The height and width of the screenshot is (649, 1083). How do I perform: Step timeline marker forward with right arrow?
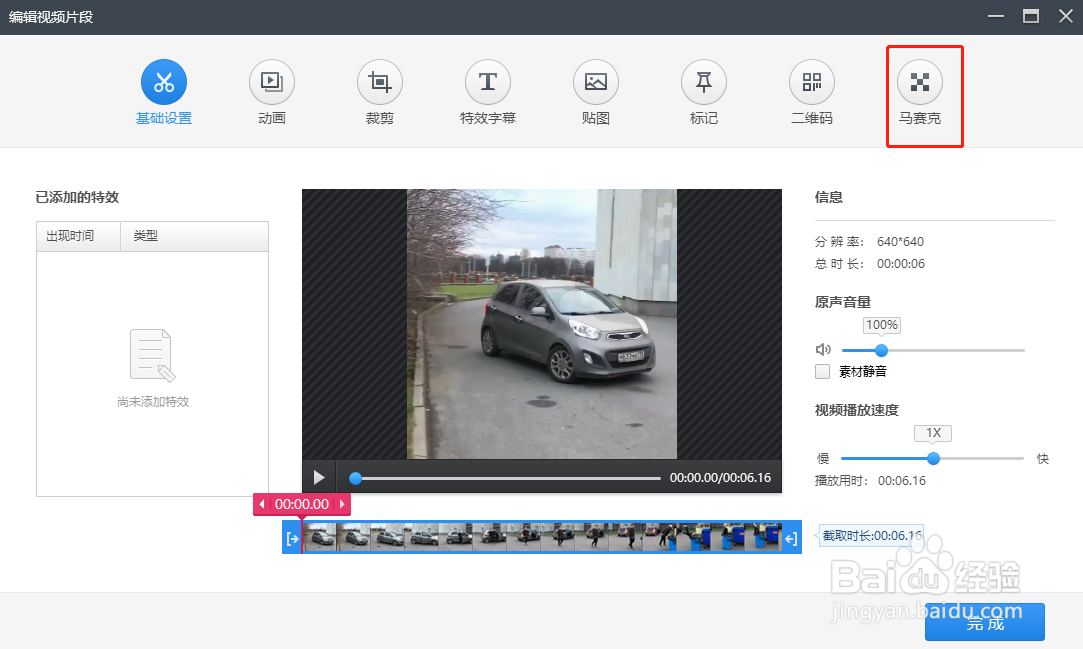coord(342,504)
